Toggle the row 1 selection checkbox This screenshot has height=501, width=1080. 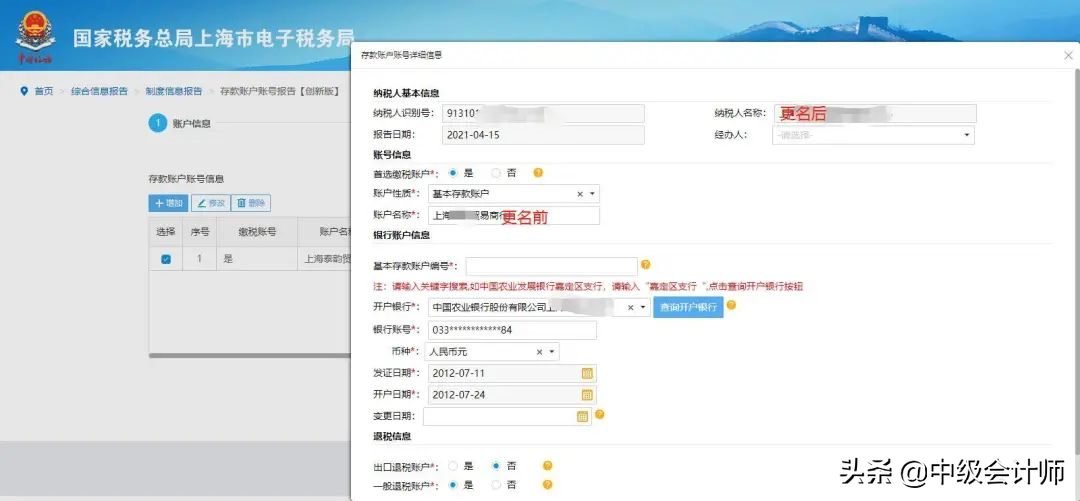166,260
